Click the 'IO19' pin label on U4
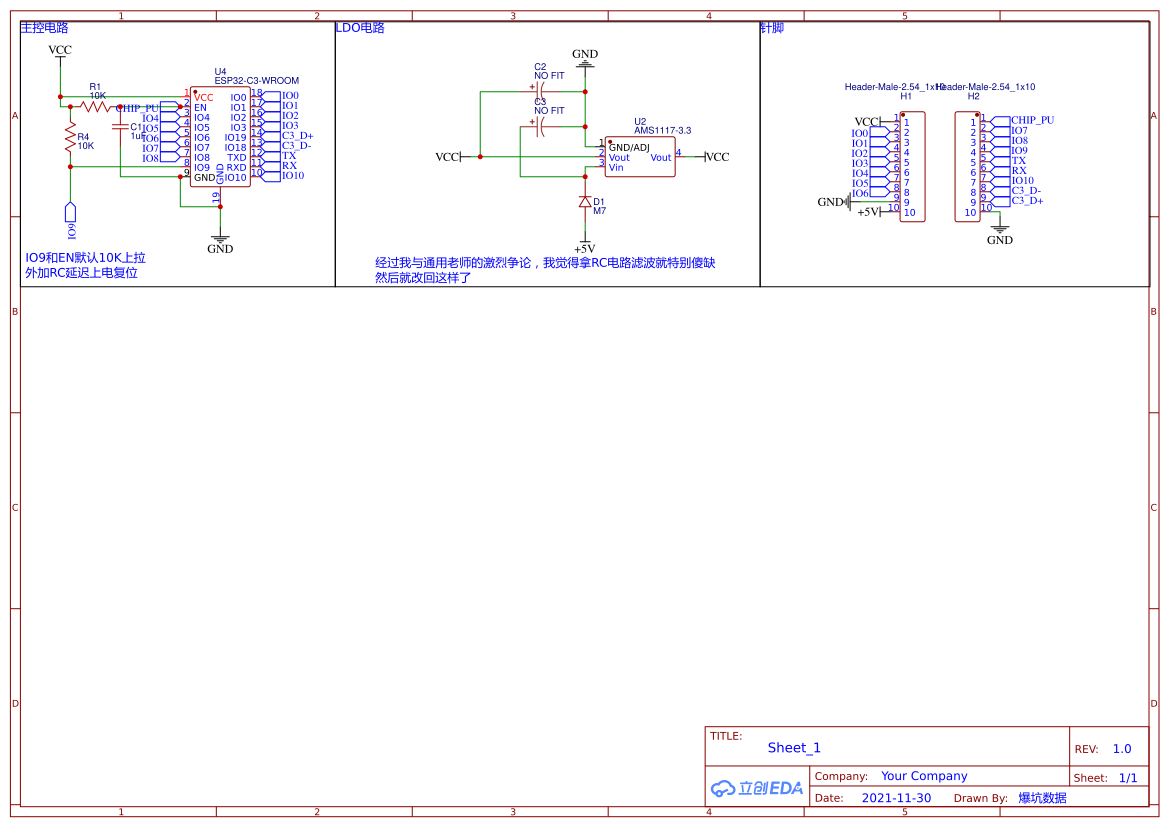This screenshot has width=1169, height=827. [x=236, y=137]
